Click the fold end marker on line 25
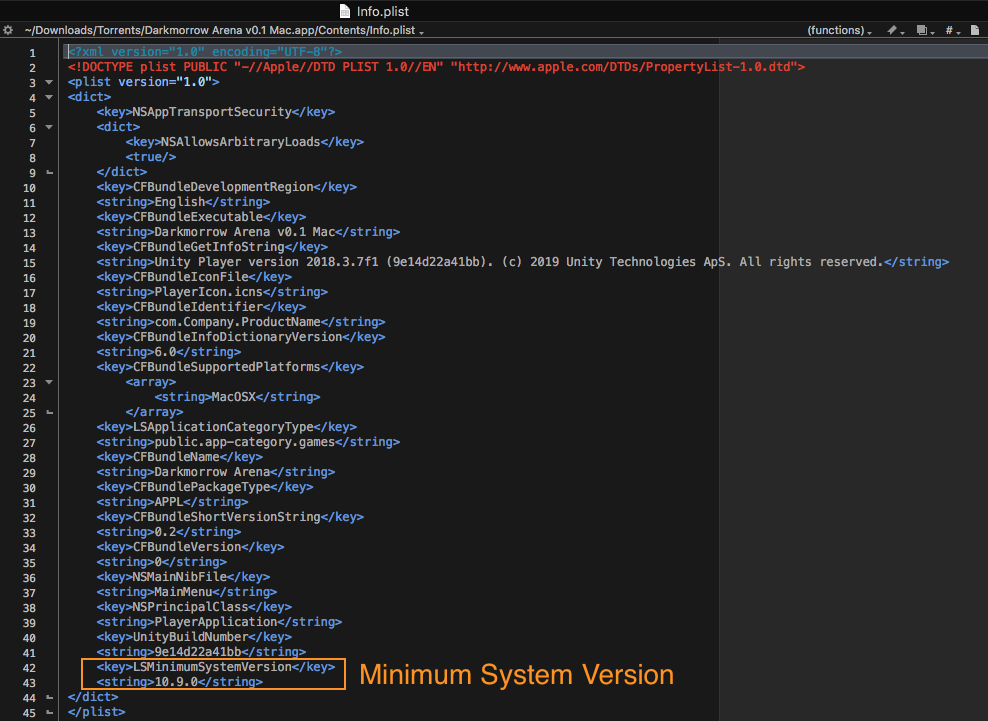 [50, 412]
